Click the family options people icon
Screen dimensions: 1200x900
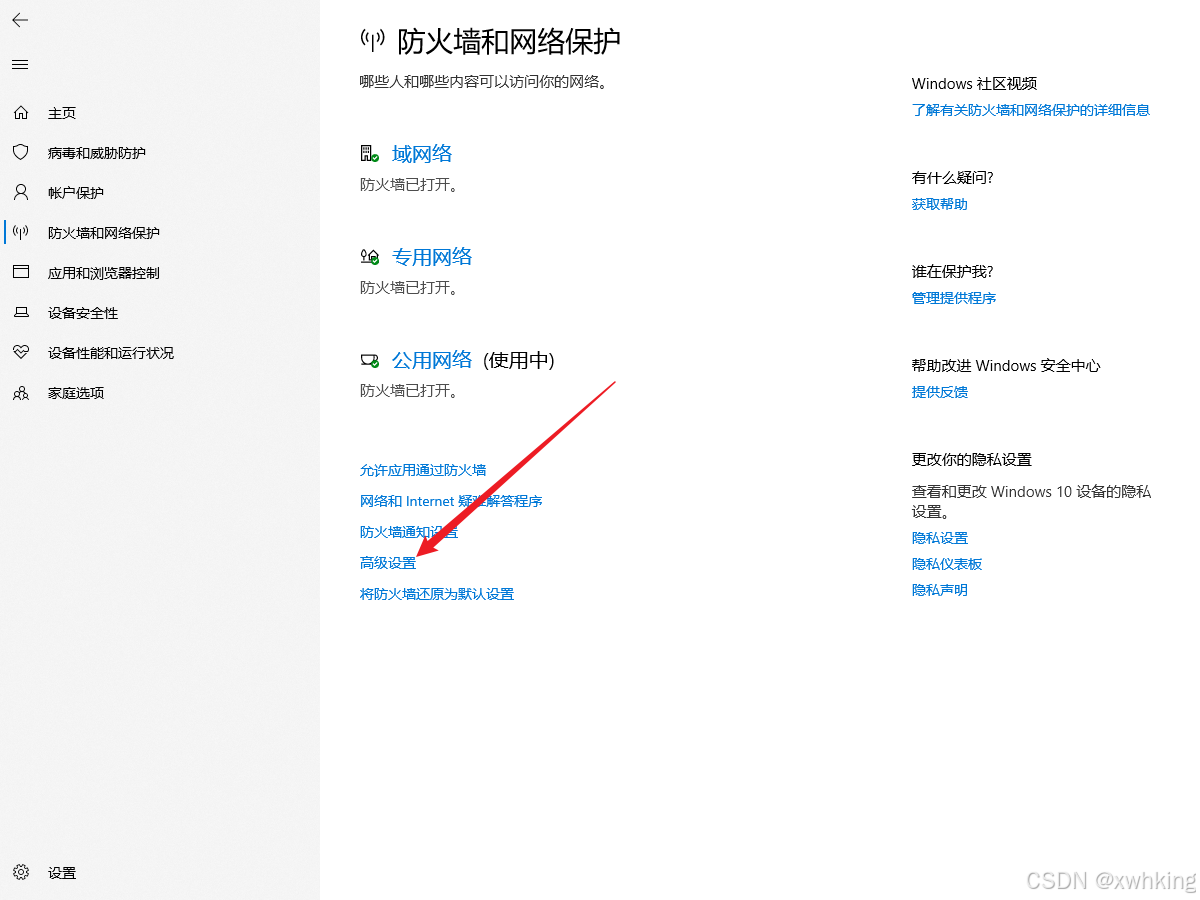click(21, 393)
